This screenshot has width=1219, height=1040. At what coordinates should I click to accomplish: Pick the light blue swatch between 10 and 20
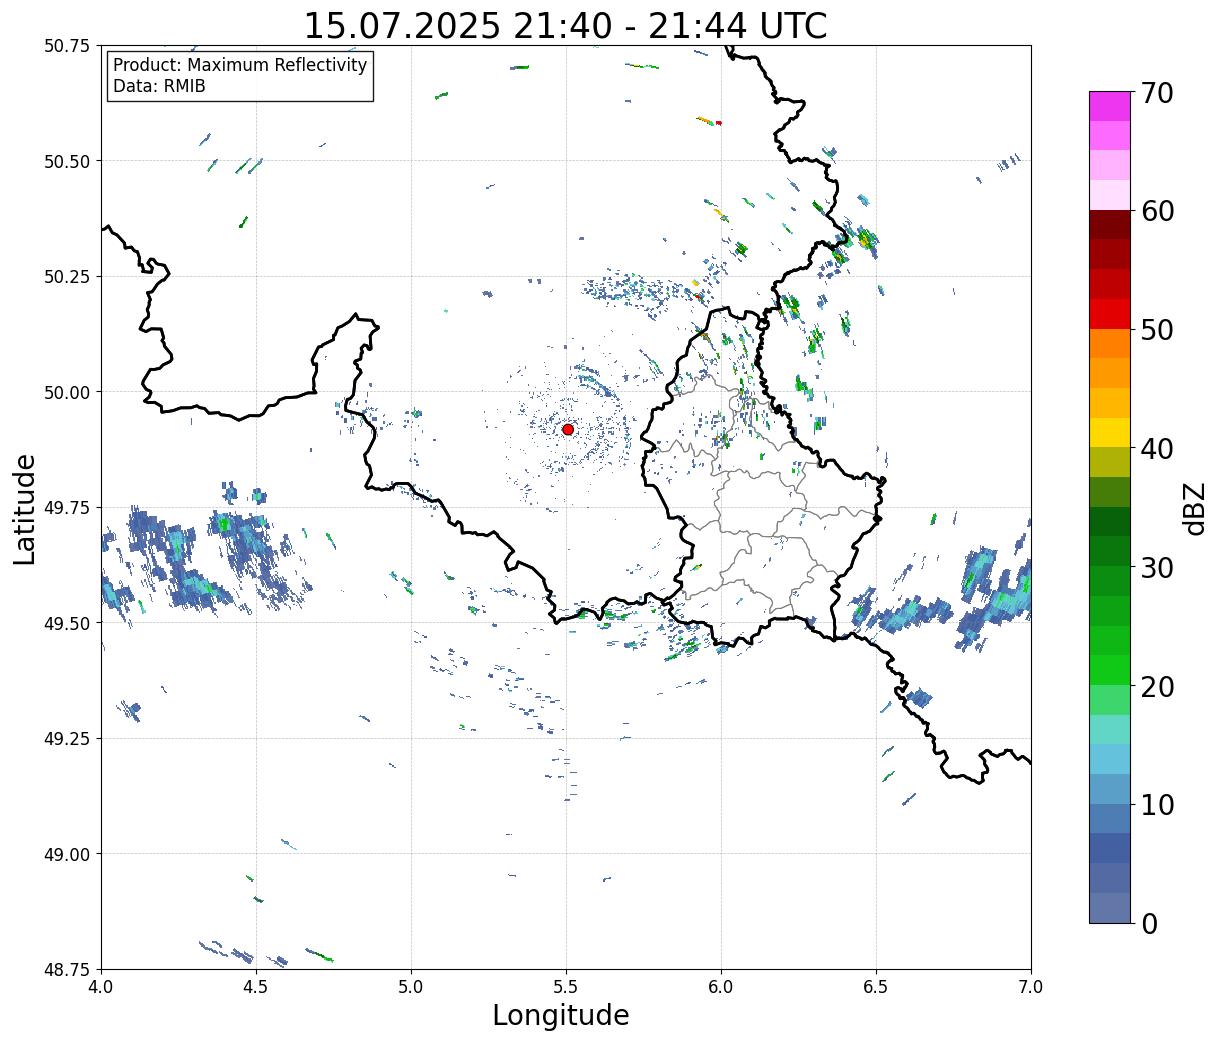1110,759
